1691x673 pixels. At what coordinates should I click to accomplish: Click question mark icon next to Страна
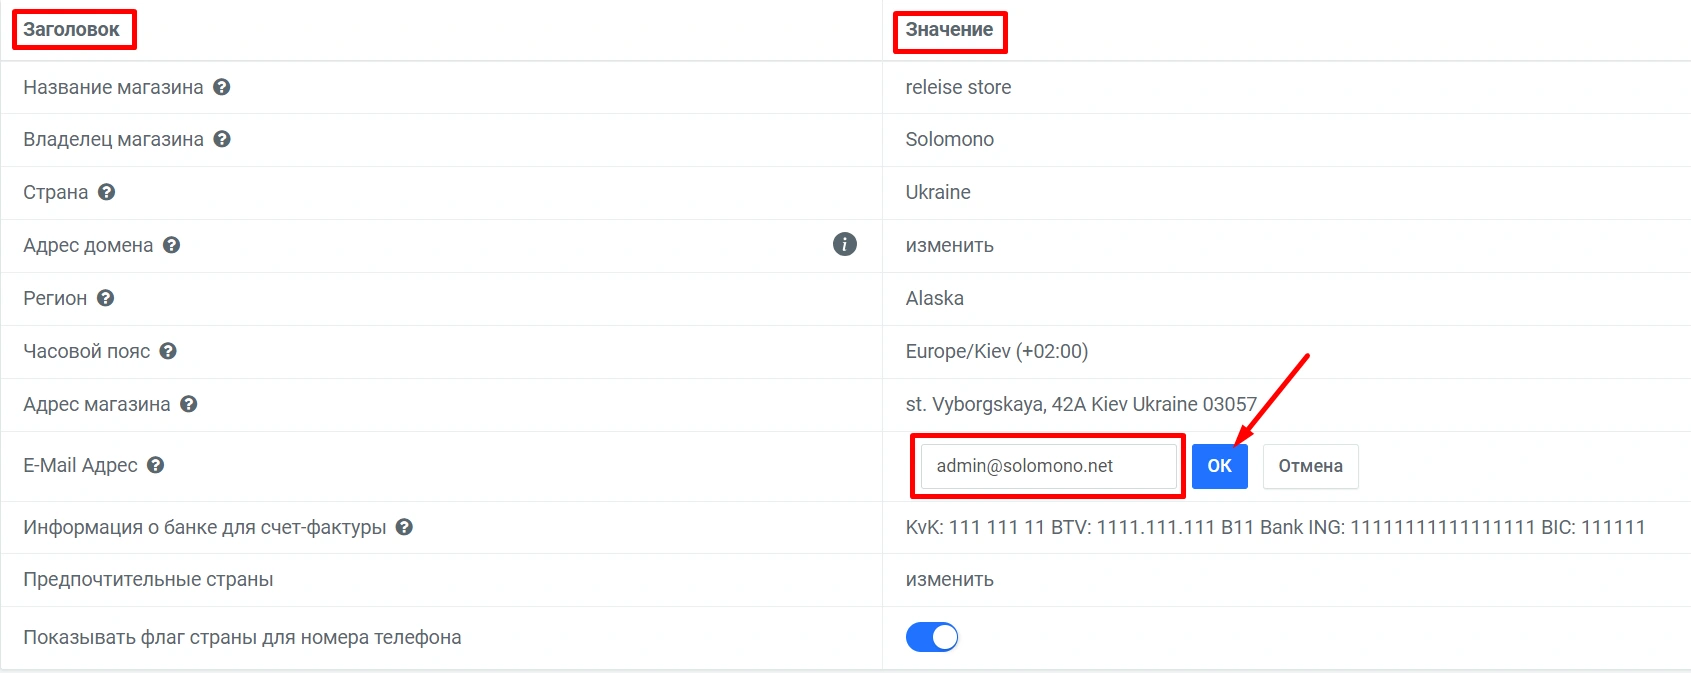[x=107, y=192]
